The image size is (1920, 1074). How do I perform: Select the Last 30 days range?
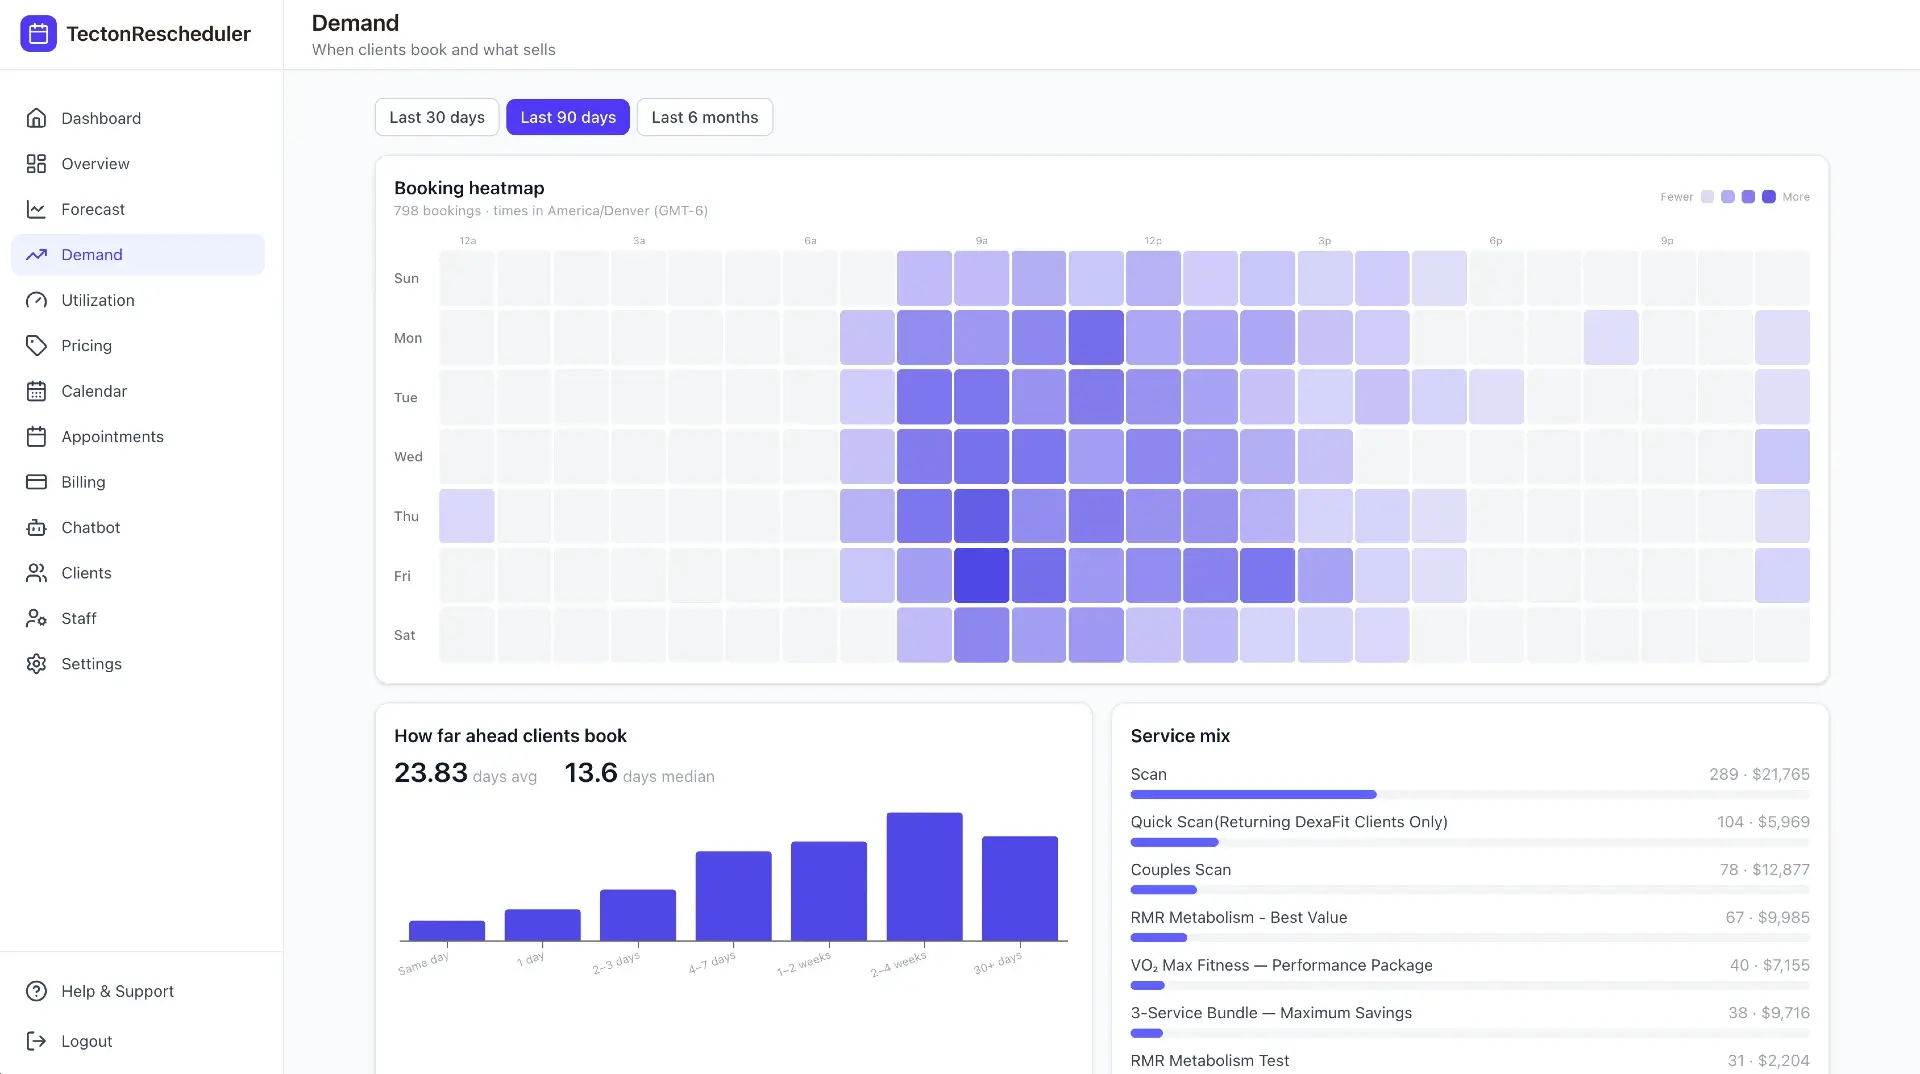coord(437,117)
